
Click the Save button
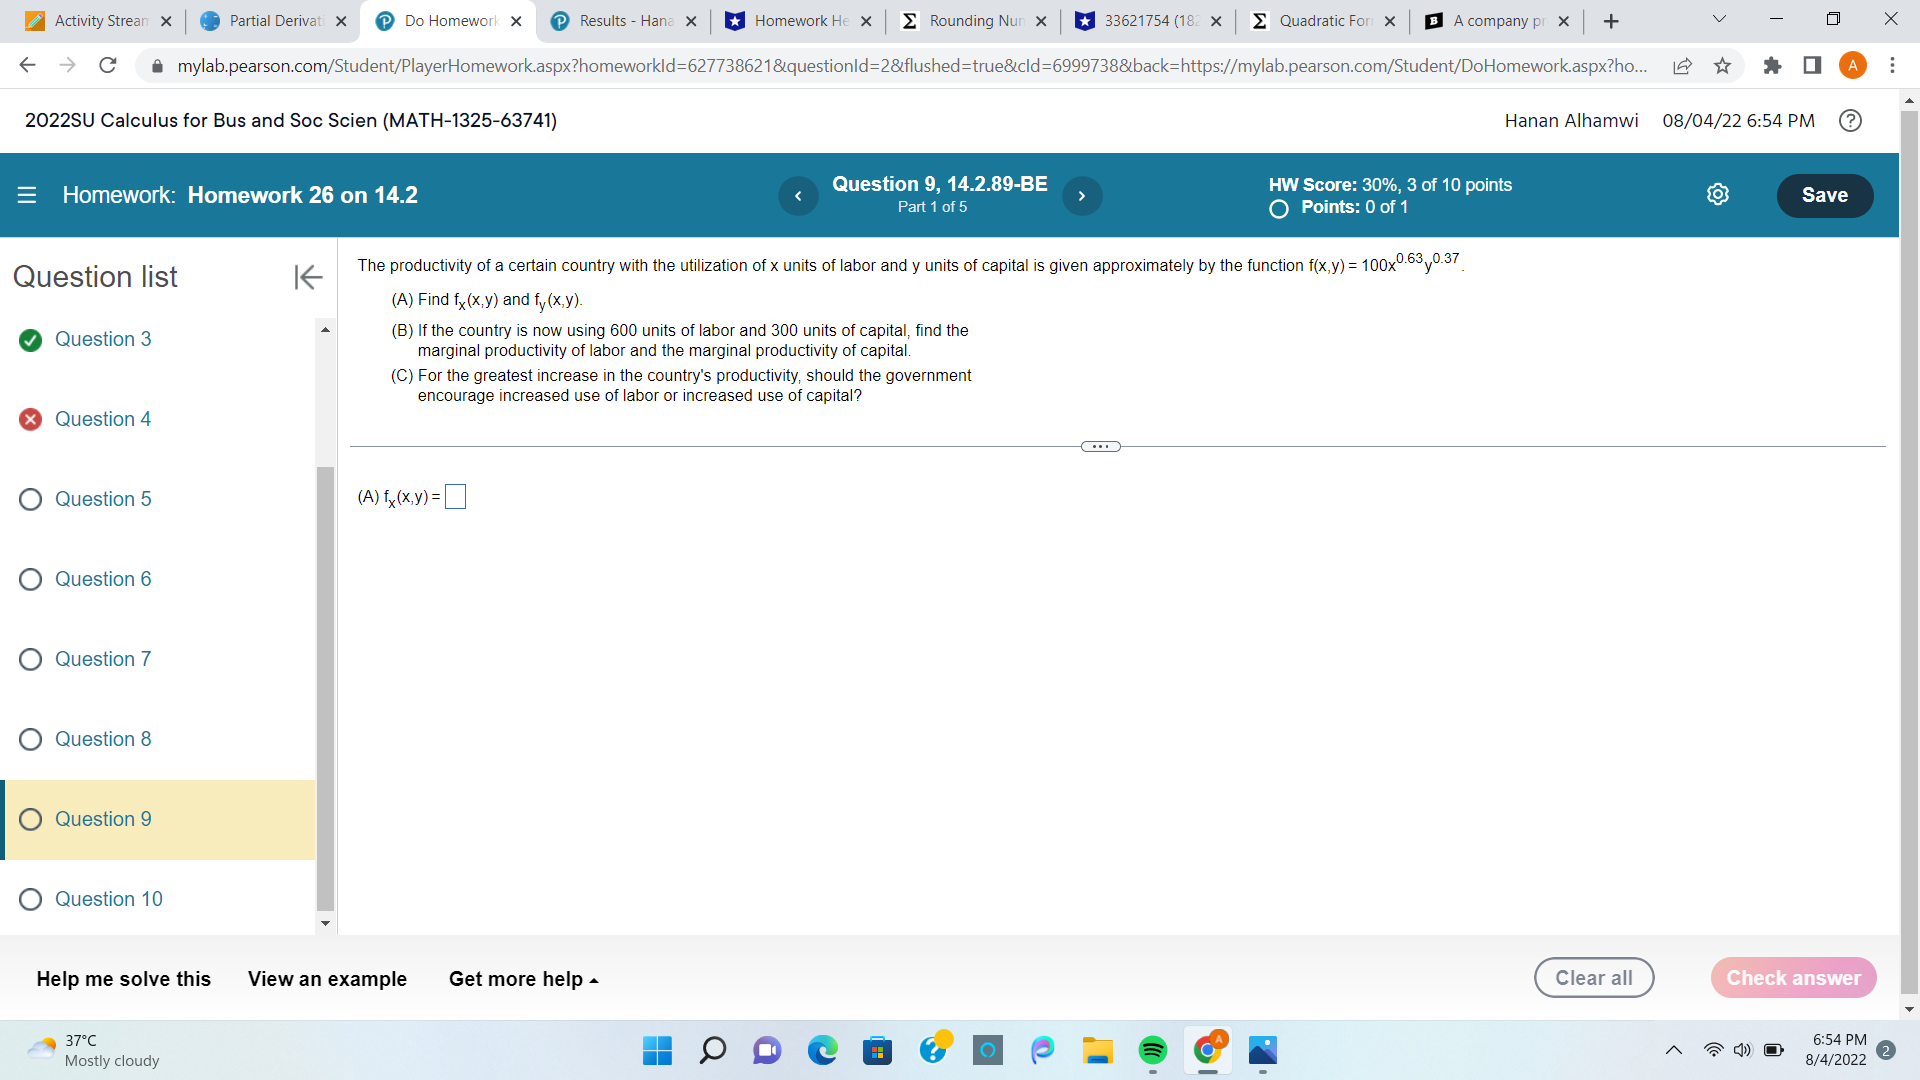click(1825, 195)
